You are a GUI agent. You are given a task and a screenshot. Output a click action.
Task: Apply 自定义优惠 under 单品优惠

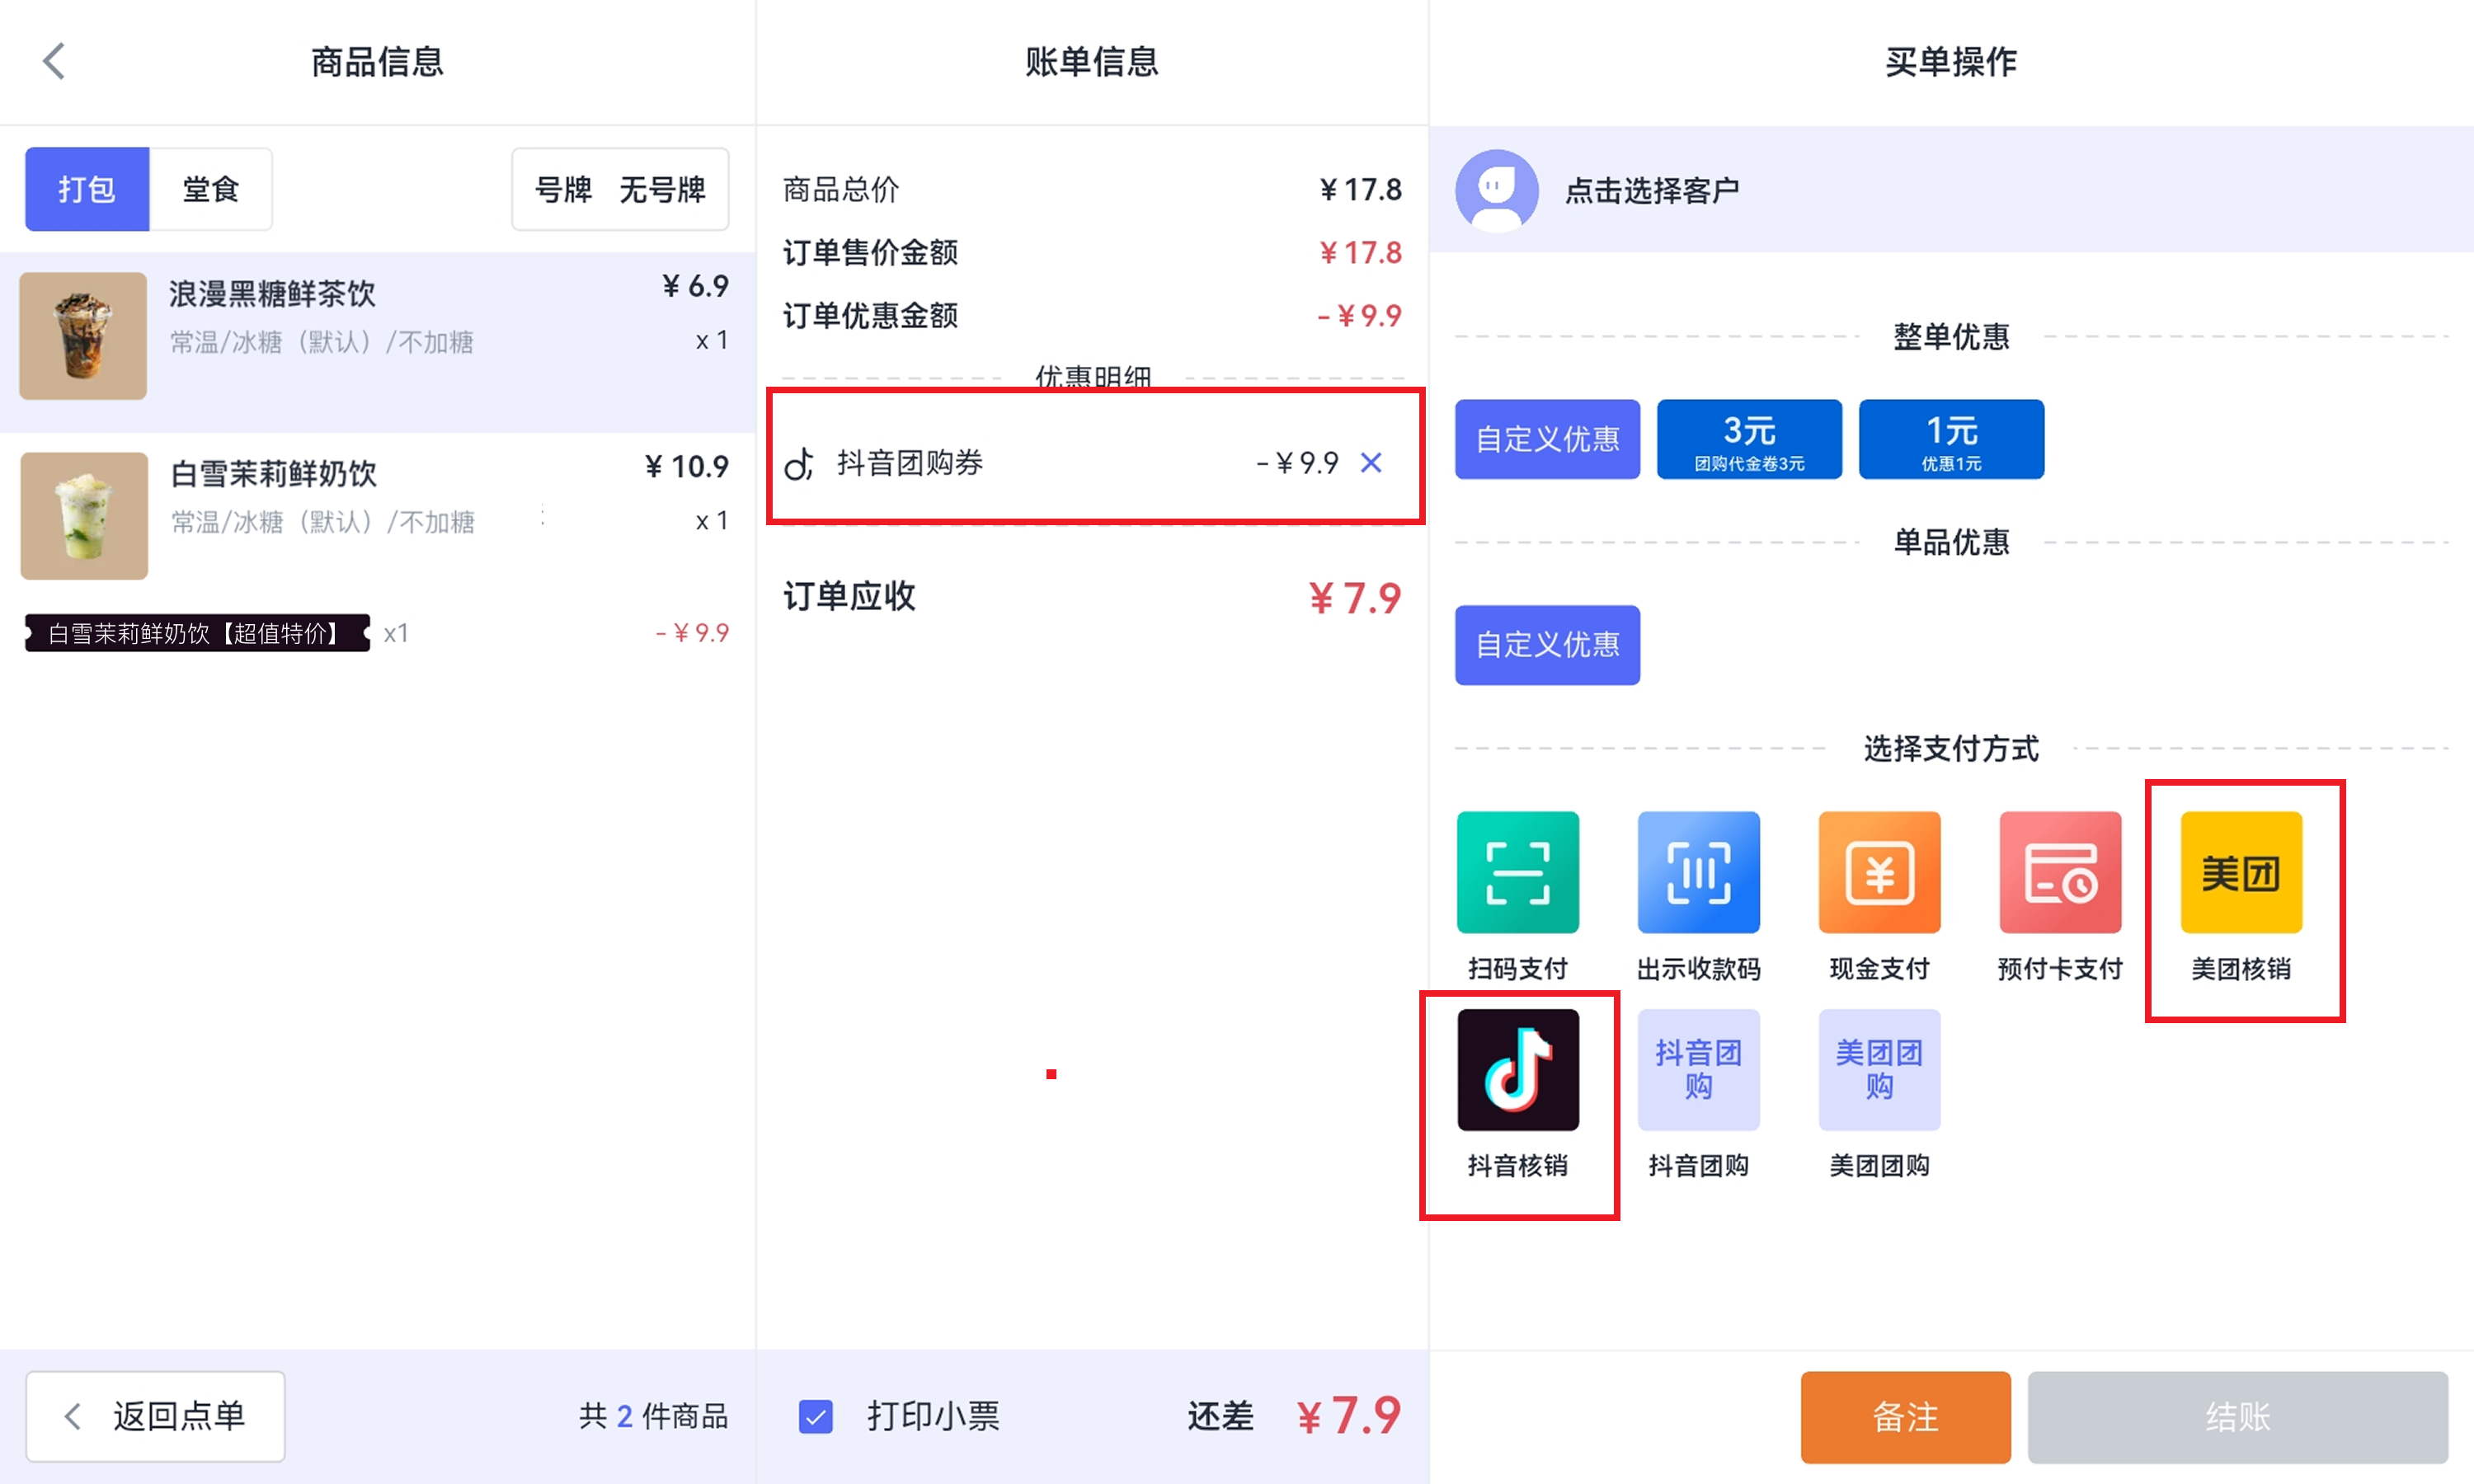[x=1547, y=645]
